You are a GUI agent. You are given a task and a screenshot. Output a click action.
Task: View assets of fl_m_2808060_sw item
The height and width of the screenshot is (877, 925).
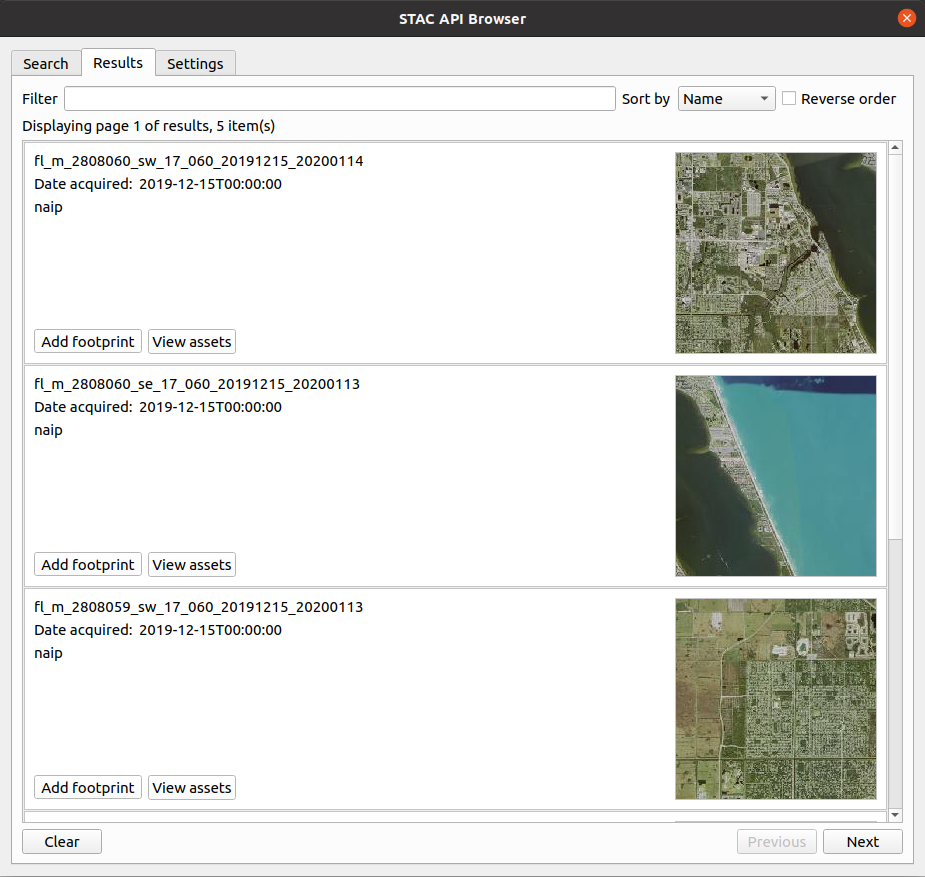pos(192,342)
